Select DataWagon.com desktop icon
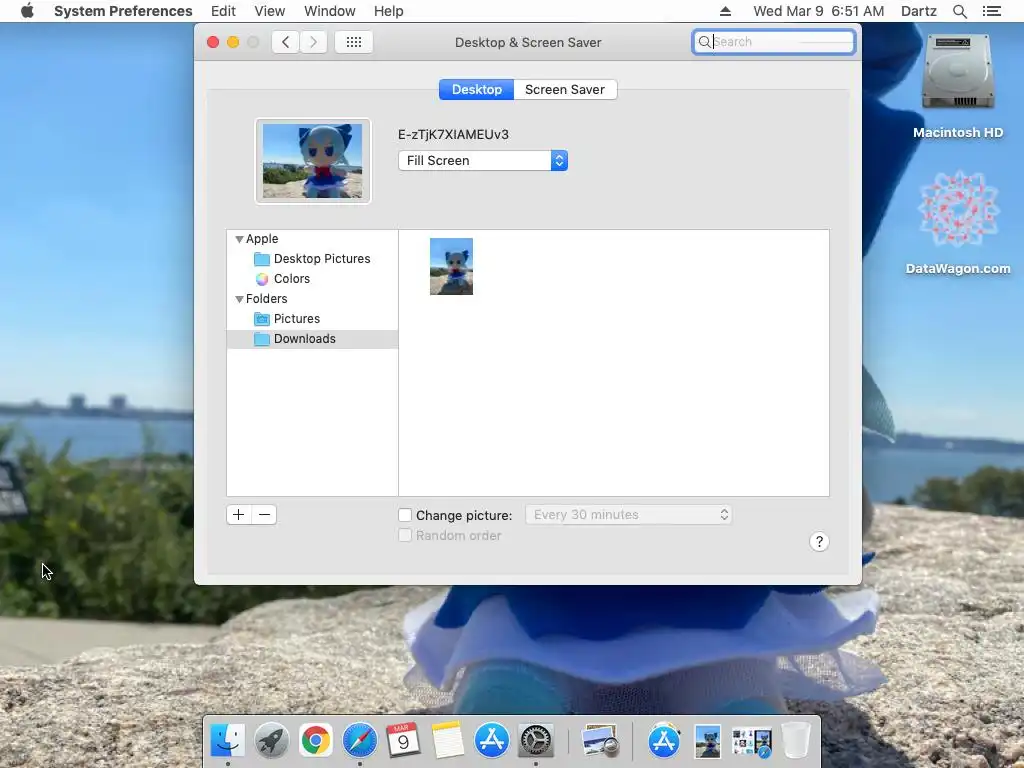The width and height of the screenshot is (1024, 768). pyautogui.click(x=958, y=222)
